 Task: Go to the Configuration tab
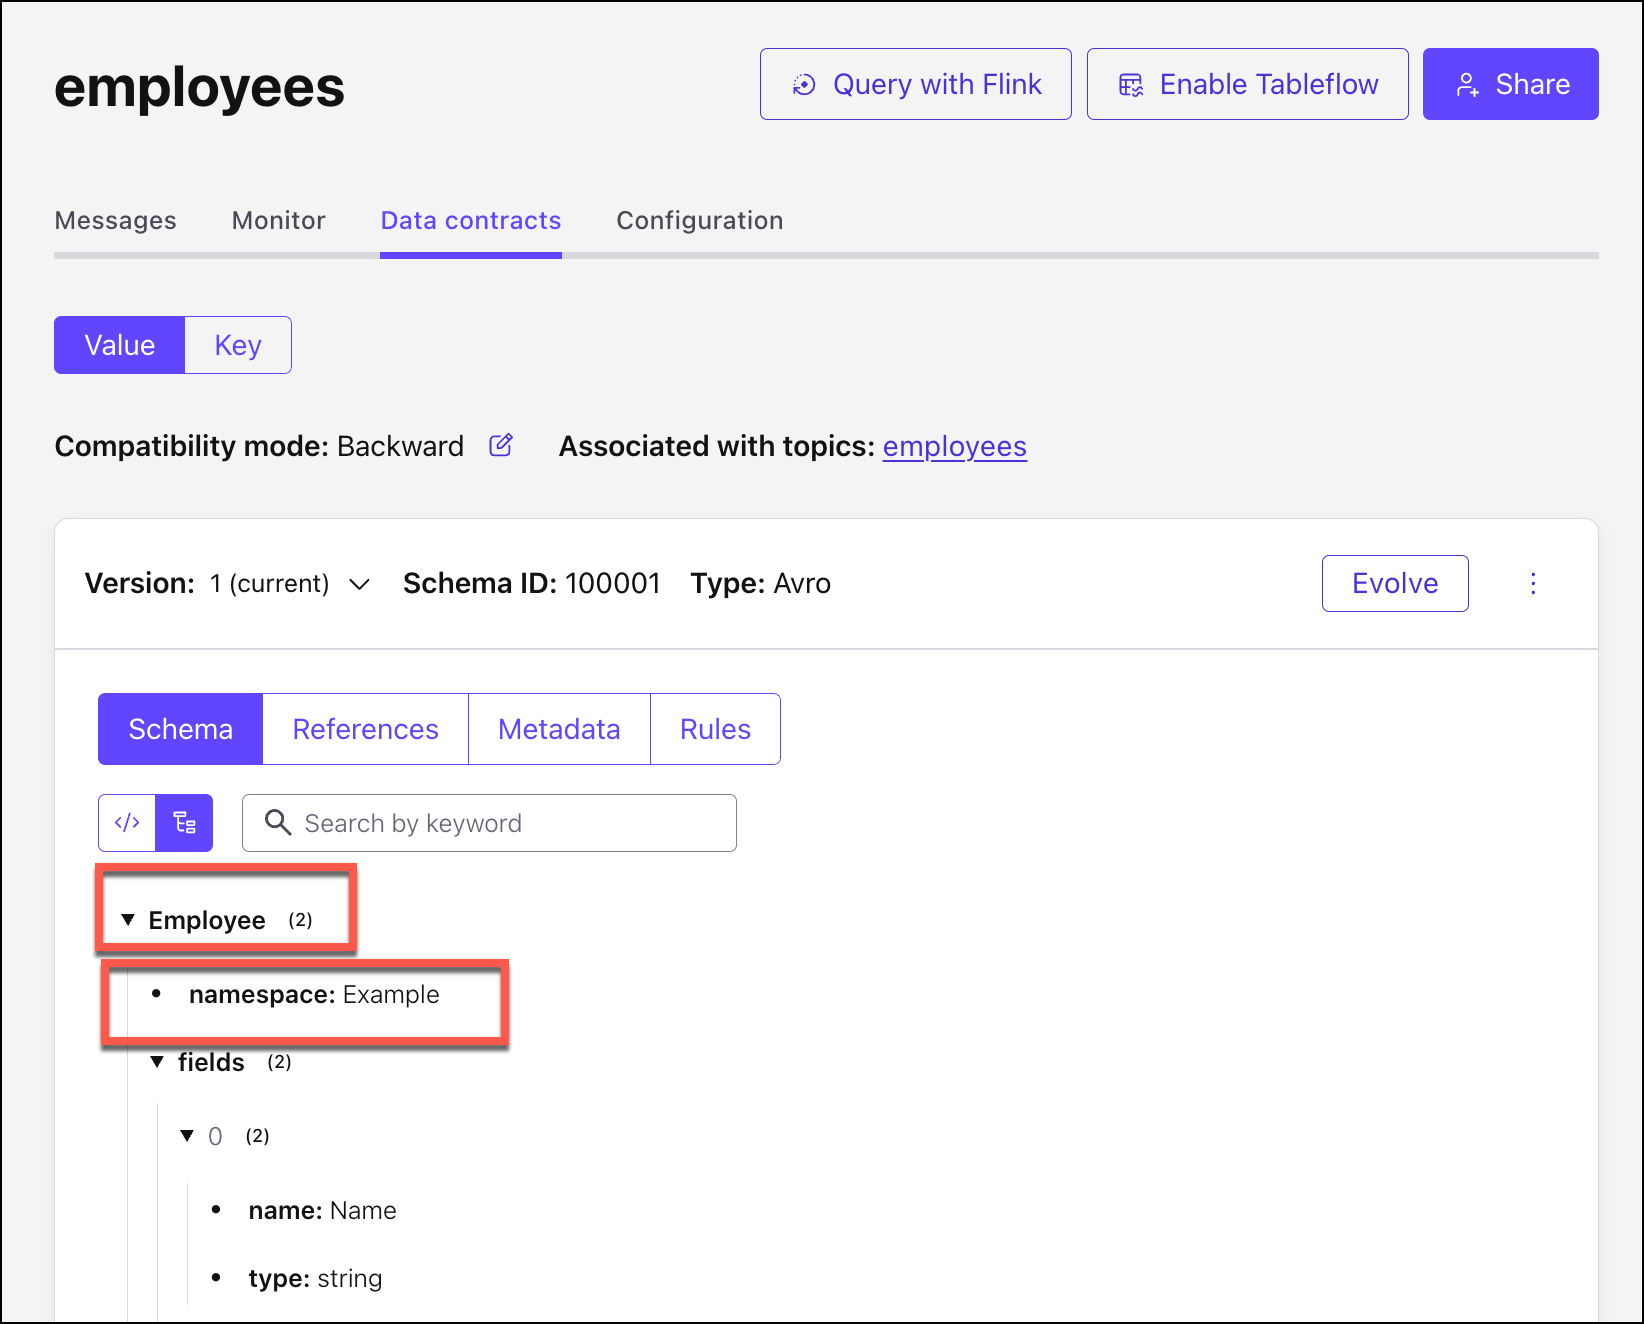click(699, 220)
